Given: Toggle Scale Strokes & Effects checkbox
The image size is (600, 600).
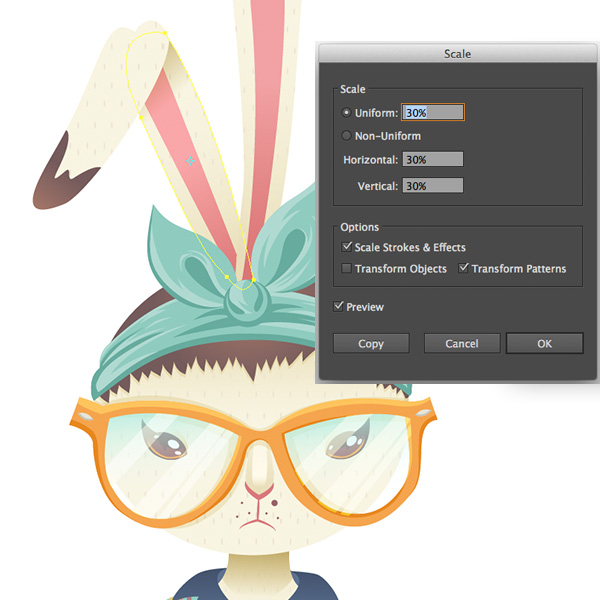Looking at the screenshot, I should click(346, 247).
